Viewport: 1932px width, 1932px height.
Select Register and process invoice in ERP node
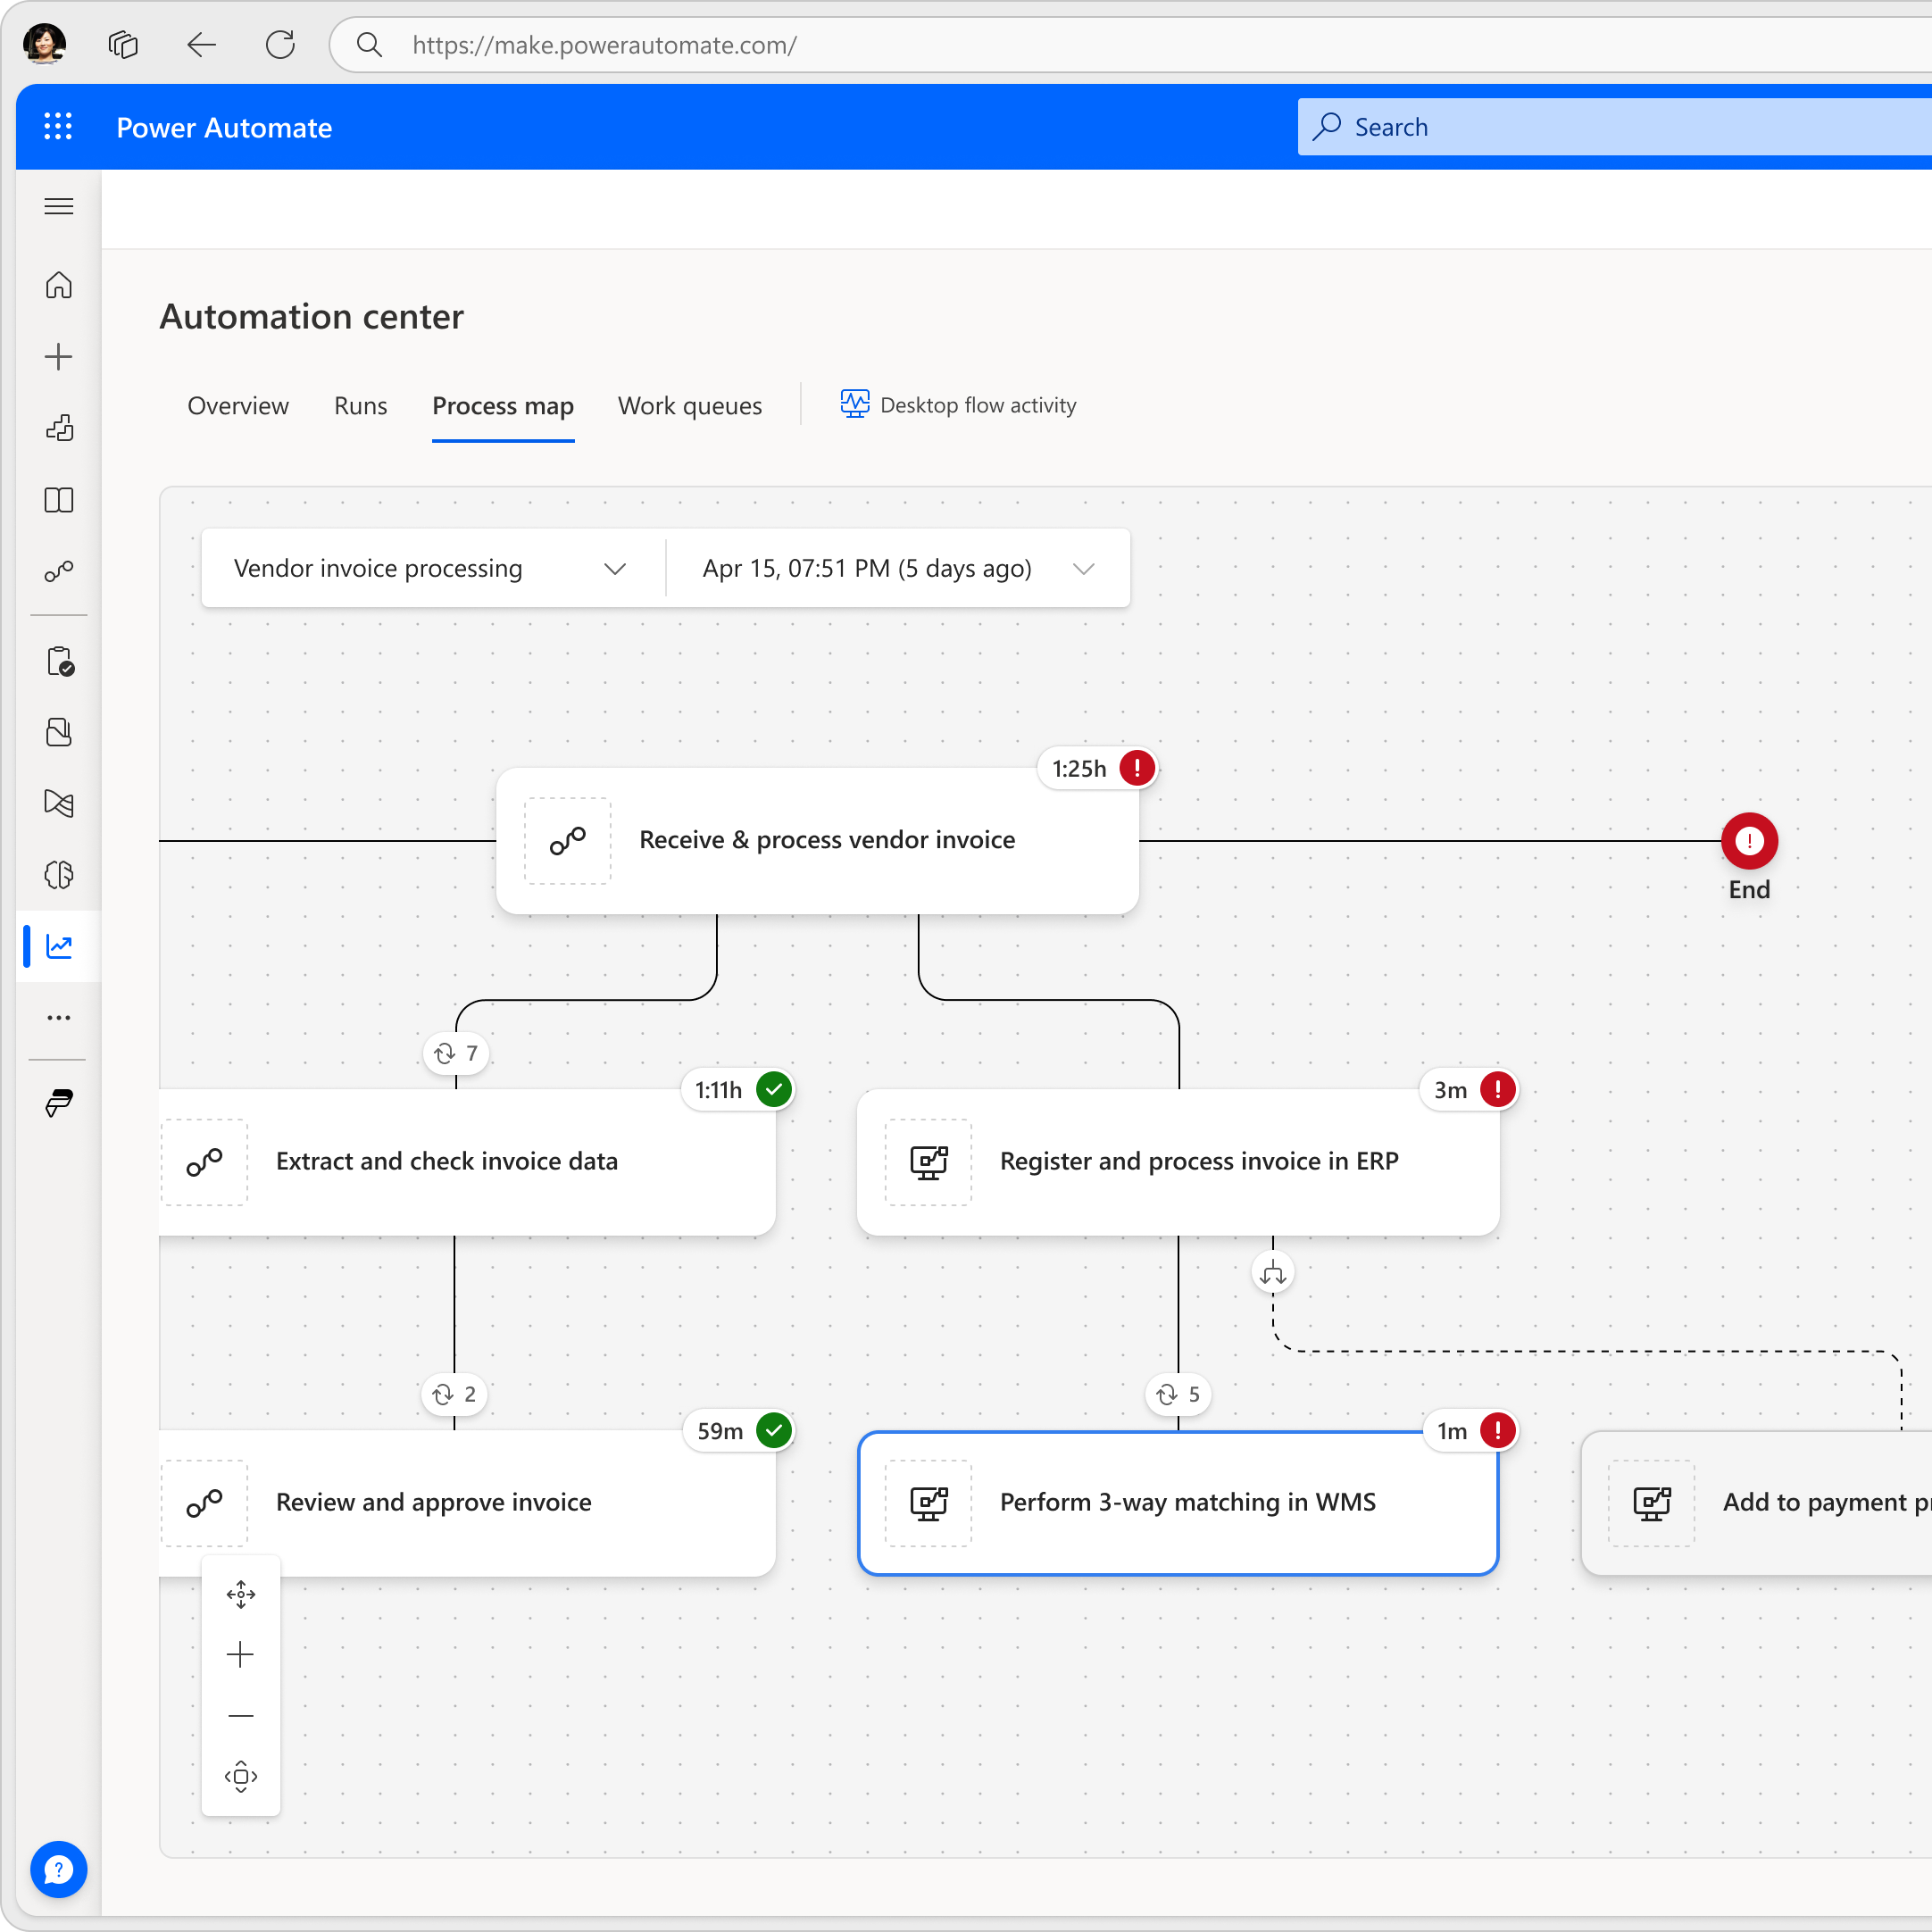point(1178,1162)
